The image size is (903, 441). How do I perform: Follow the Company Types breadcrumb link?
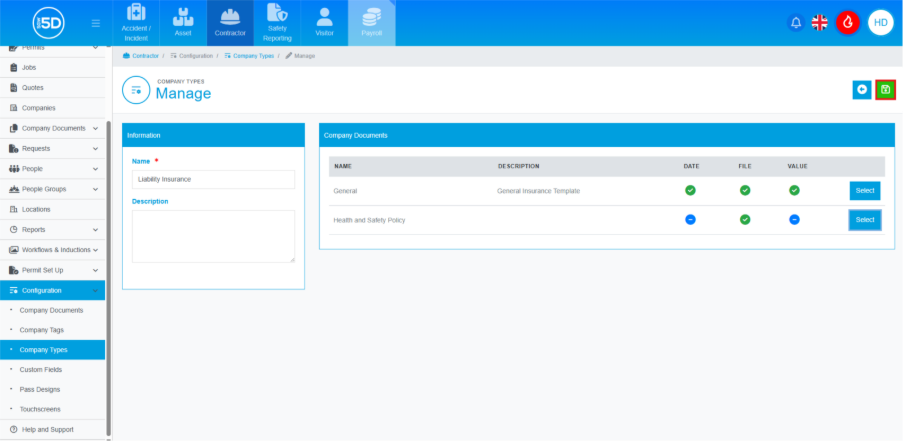[x=251, y=56]
